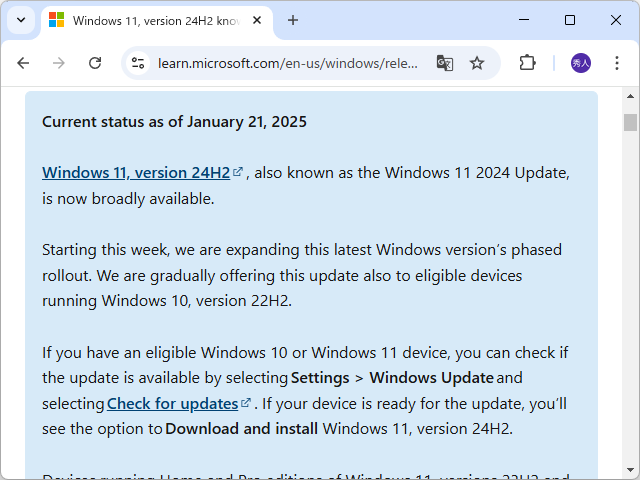Image resolution: width=640 pixels, height=480 pixels.
Task: Close the Windows 11 24H2 tab
Action: coord(260,20)
